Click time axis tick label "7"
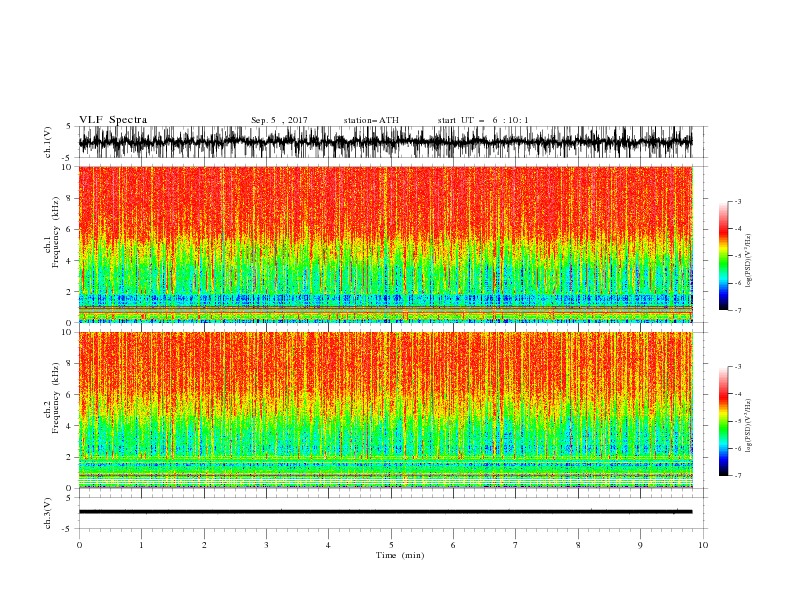The image size is (792, 612). tap(516, 545)
